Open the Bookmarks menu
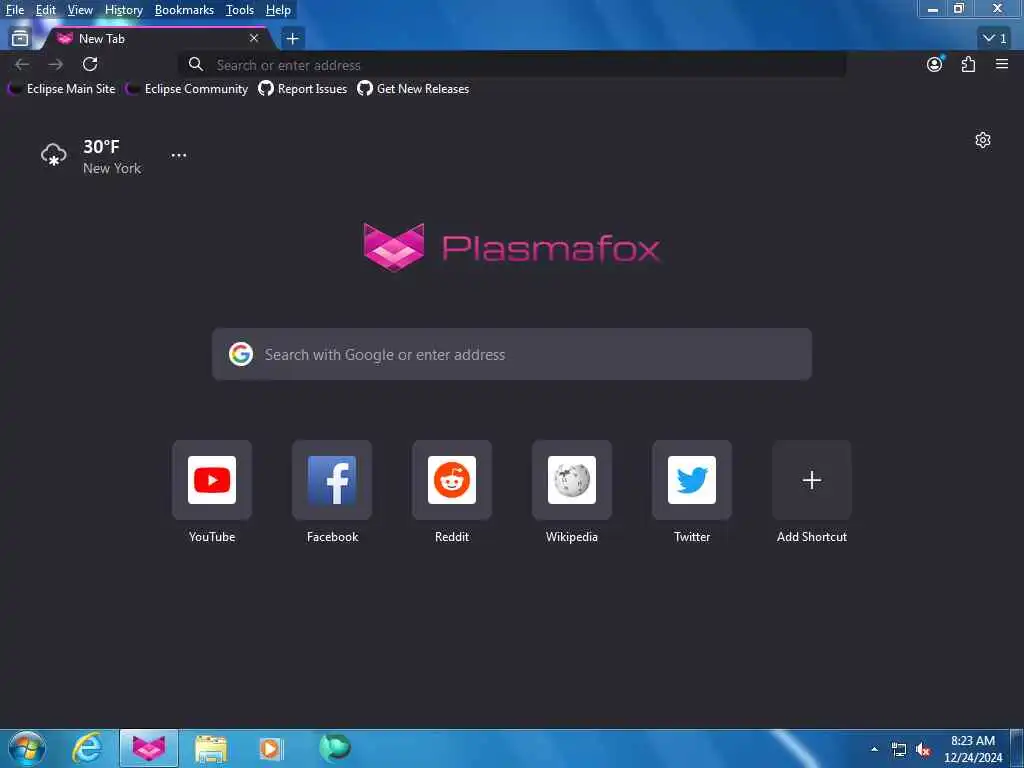This screenshot has height=768, width=1024. (184, 10)
